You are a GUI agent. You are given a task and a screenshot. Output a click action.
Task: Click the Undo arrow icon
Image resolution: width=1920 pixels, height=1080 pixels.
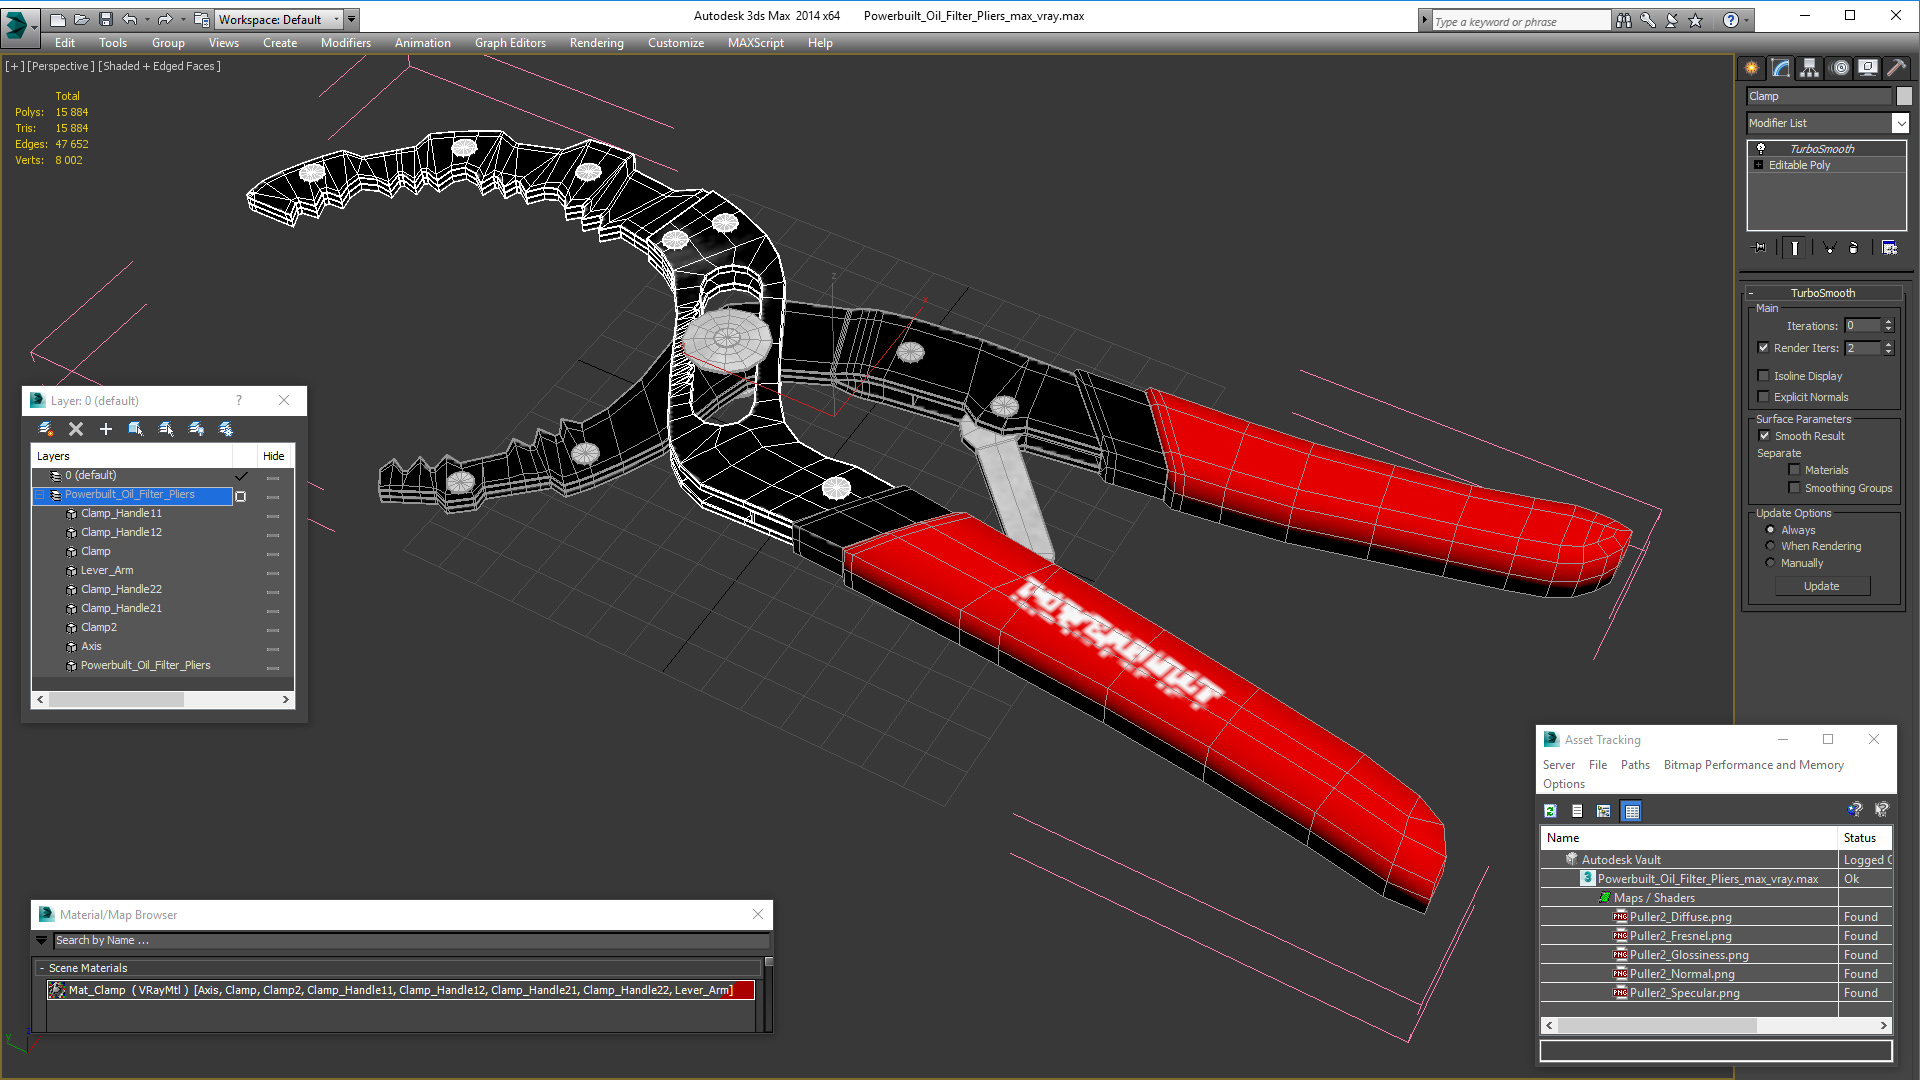(x=129, y=19)
